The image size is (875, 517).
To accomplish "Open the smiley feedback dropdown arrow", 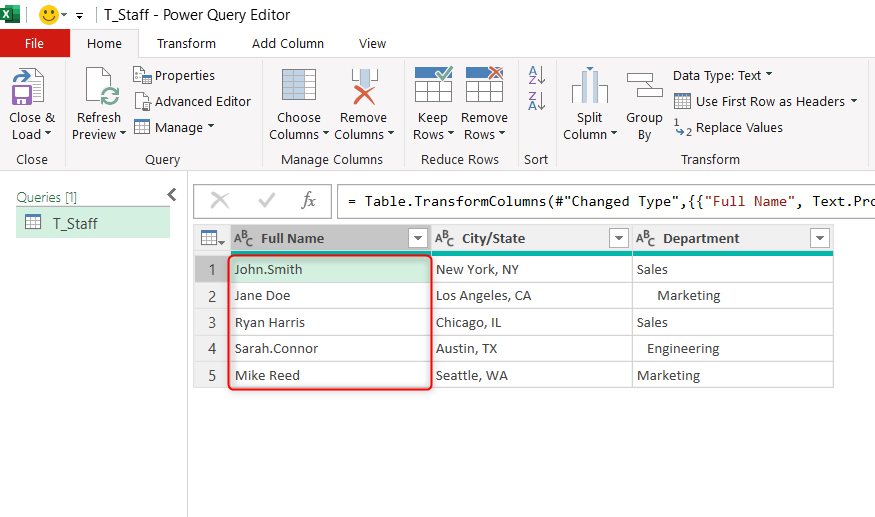I will tap(64, 15).
